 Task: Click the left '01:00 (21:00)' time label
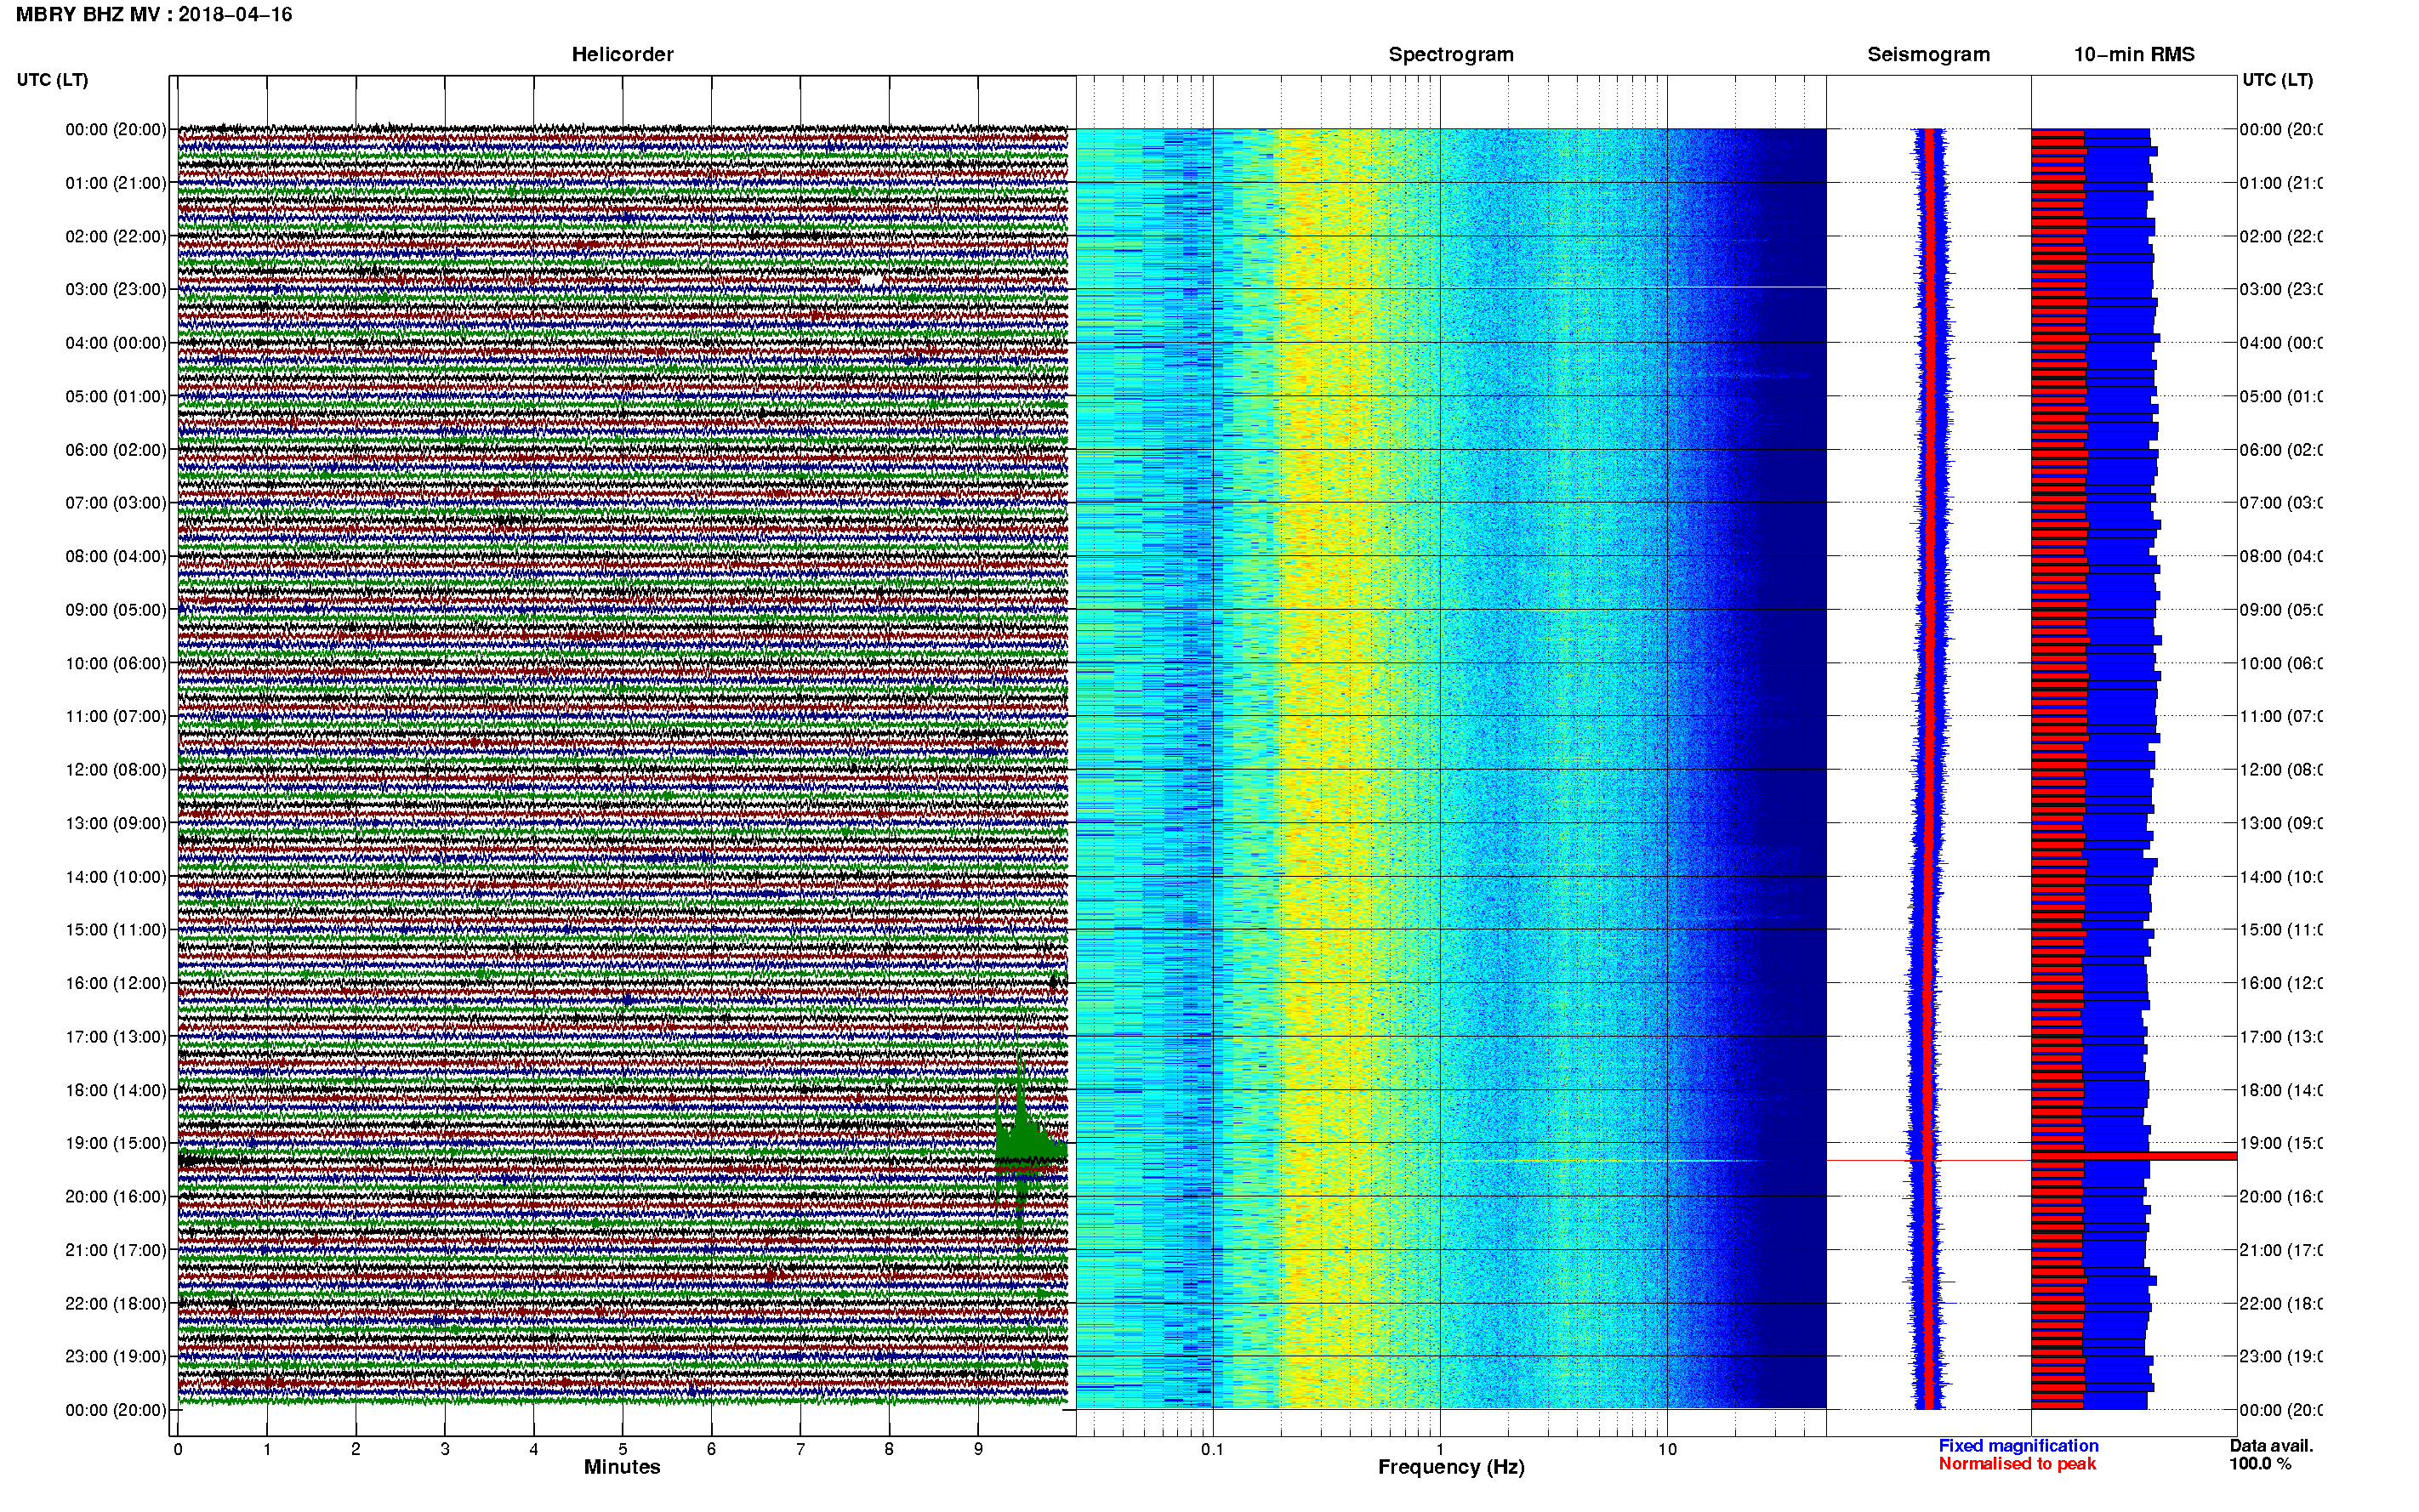point(116,183)
